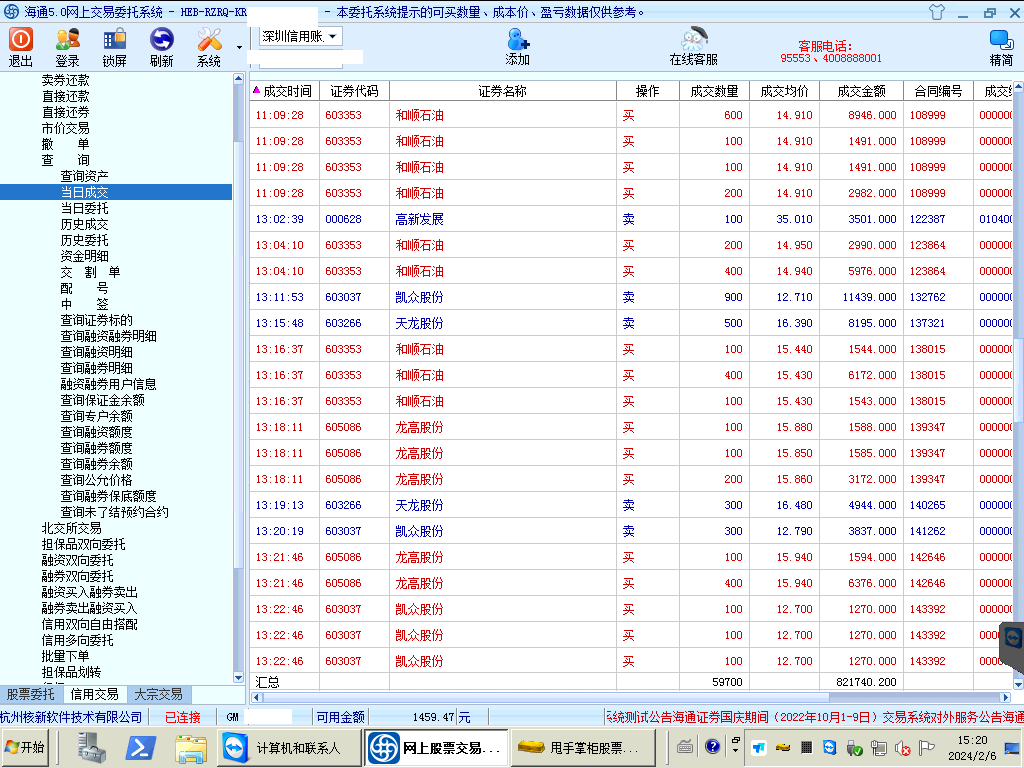Expand the arrow next to 系统 icon

239,47
